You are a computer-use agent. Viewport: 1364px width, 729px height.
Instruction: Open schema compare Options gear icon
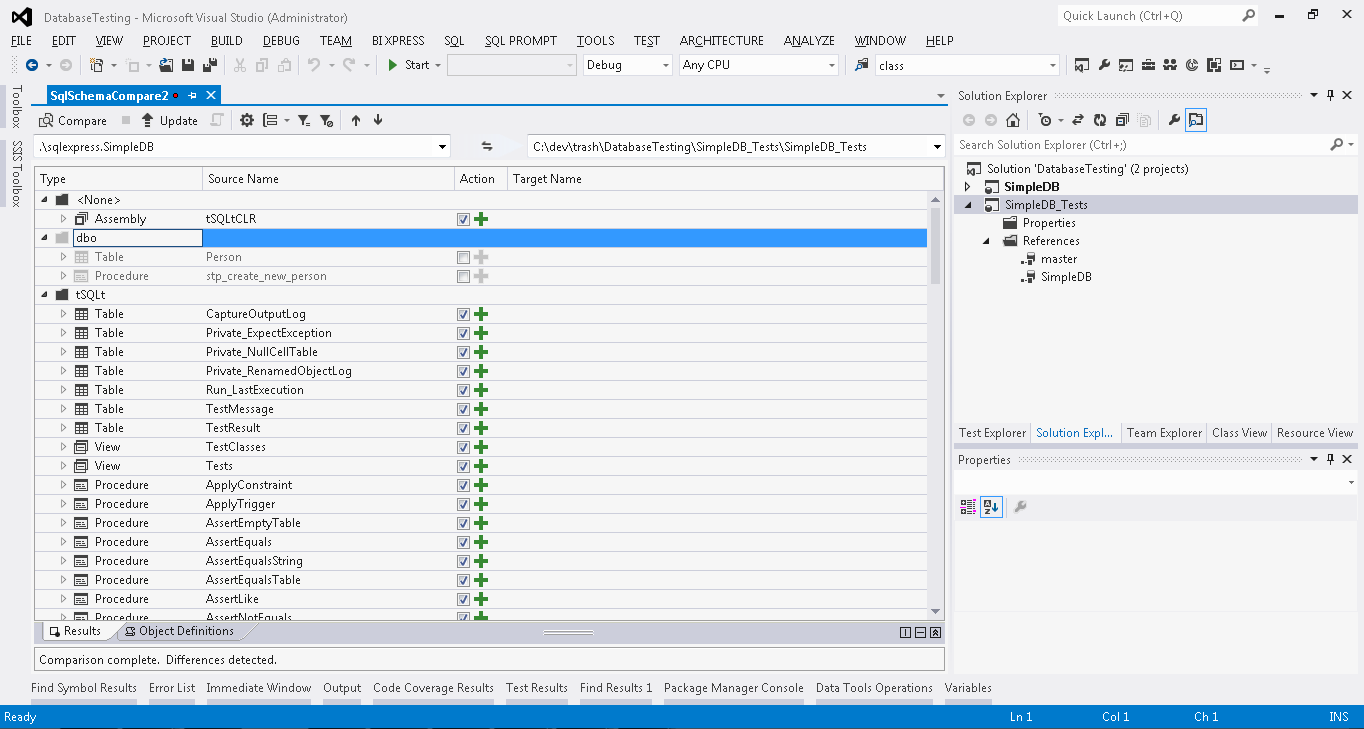[x=247, y=120]
